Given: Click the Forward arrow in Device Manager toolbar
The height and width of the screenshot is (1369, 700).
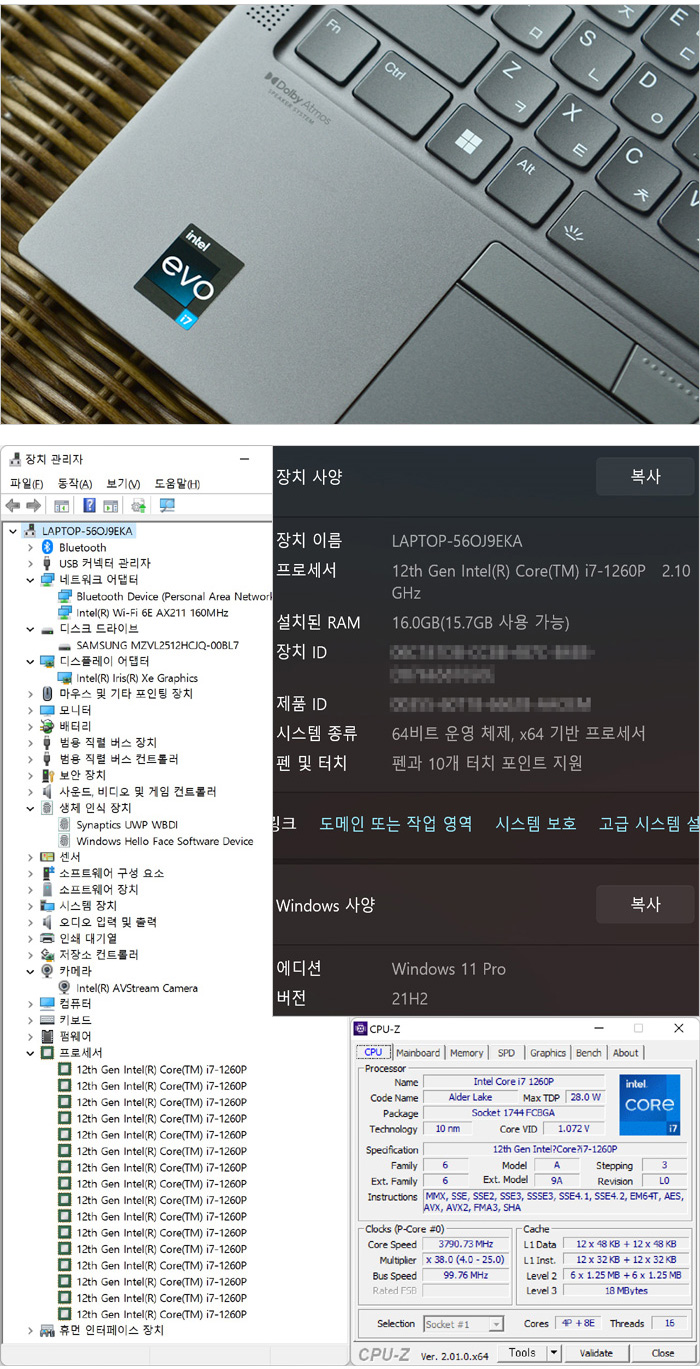Looking at the screenshot, I should [x=33, y=506].
